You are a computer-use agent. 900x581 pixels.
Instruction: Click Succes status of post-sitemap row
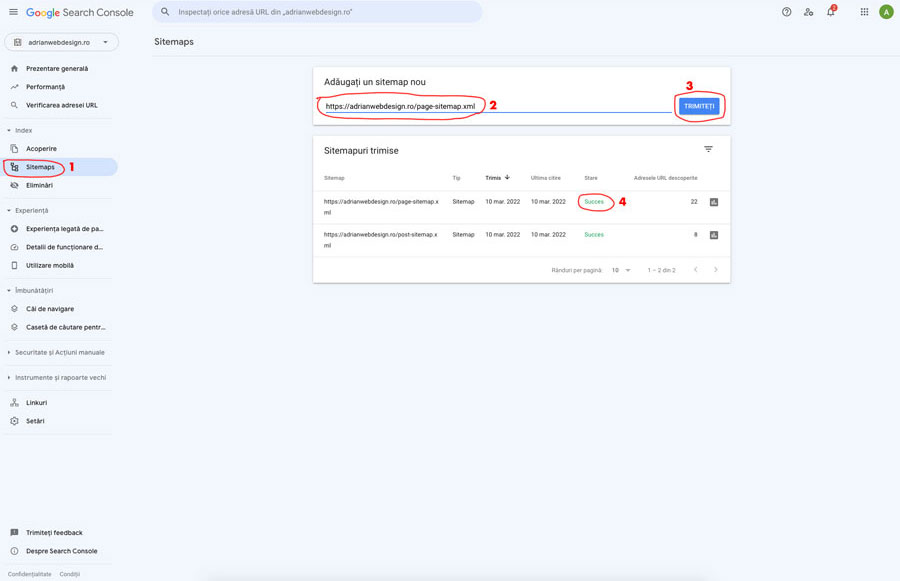coord(594,235)
